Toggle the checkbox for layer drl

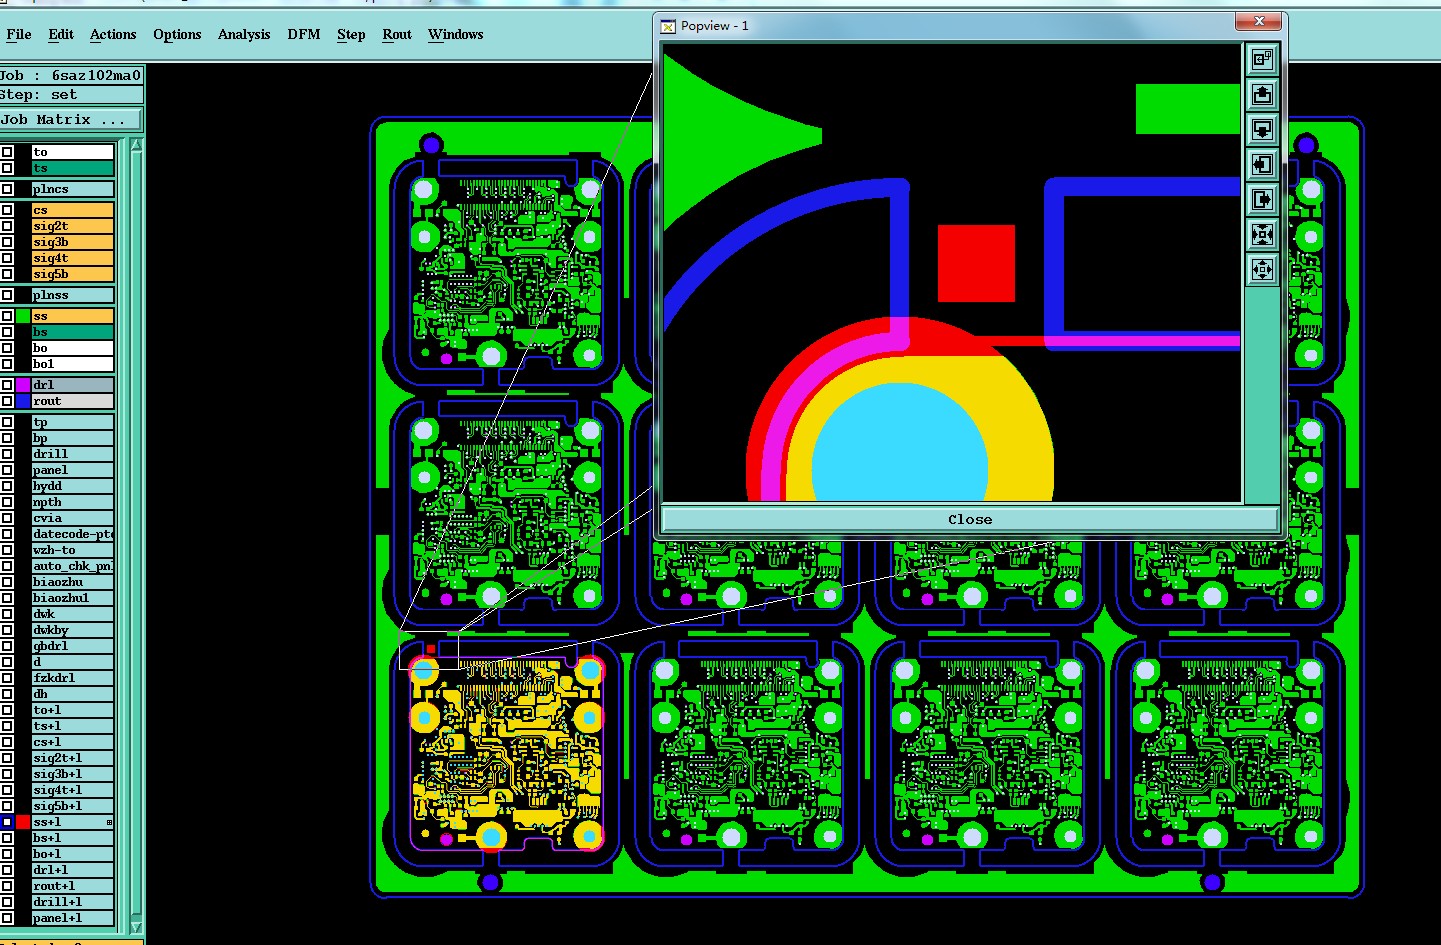click(7, 385)
